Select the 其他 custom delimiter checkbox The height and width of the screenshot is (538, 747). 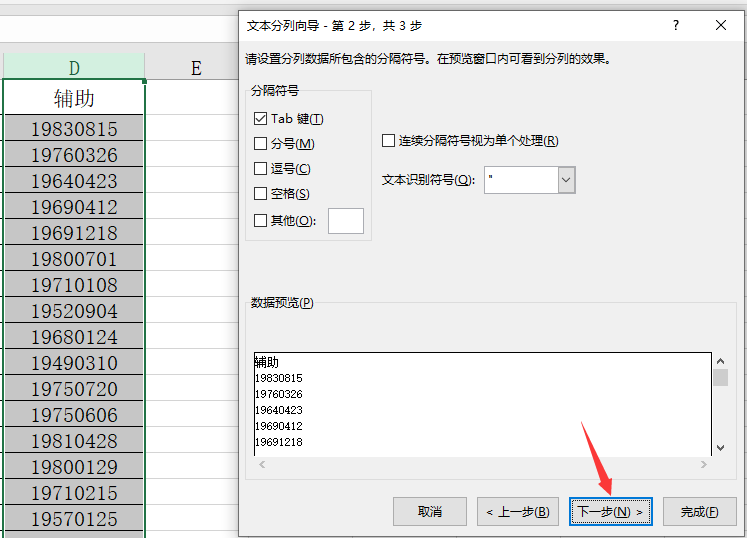coord(261,220)
